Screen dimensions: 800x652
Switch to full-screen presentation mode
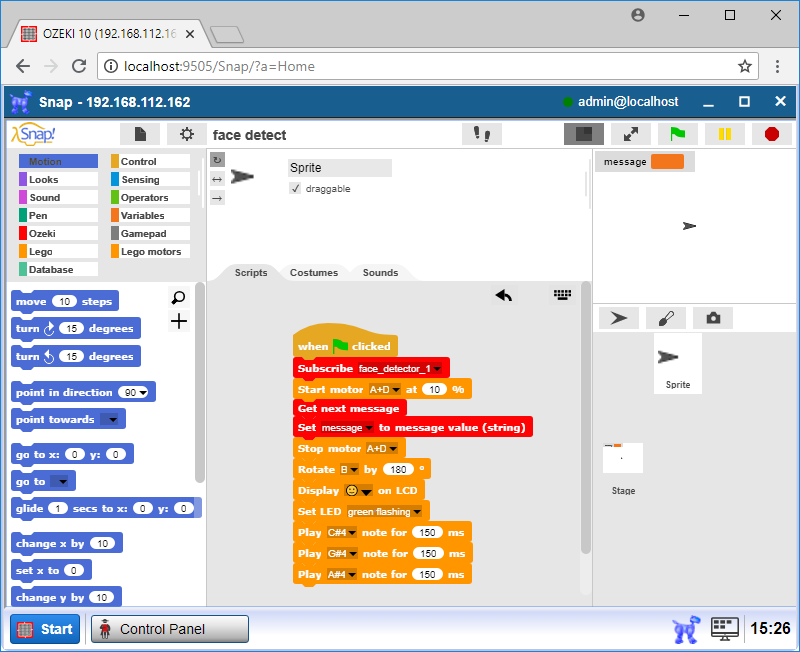pos(631,134)
